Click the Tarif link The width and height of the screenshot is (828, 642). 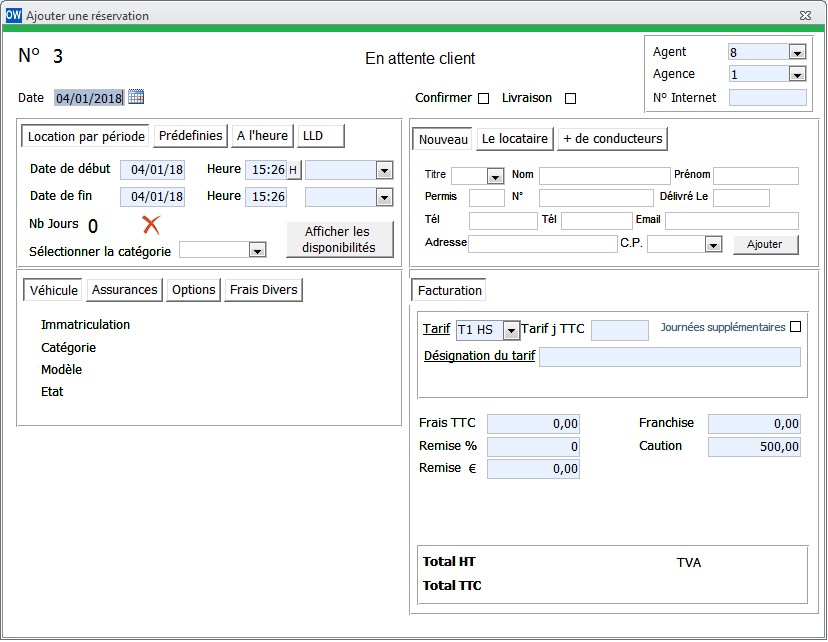pos(436,329)
